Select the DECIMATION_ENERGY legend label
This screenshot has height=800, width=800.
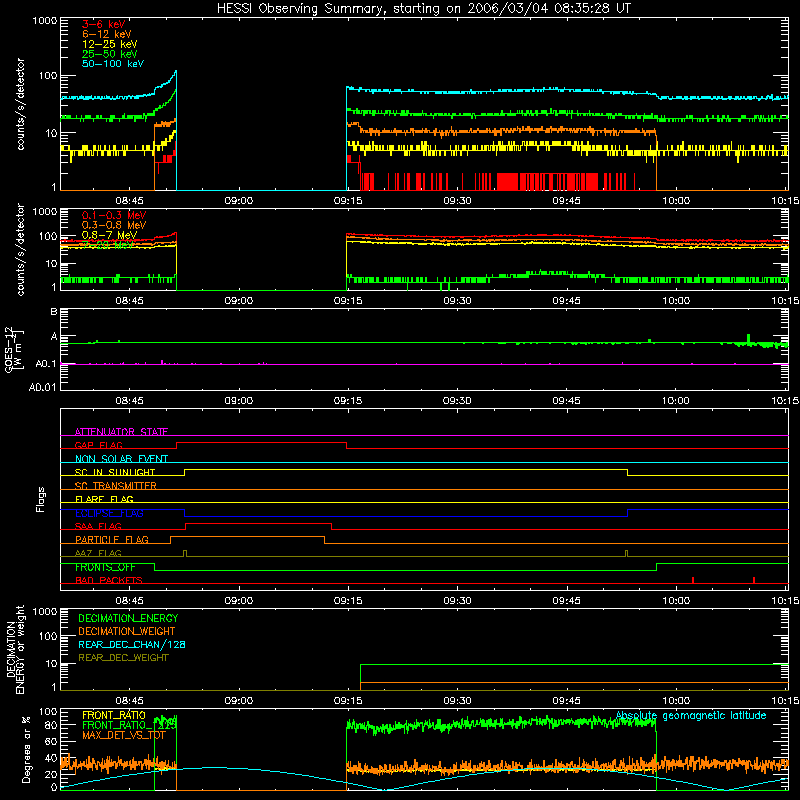[x=128, y=618]
